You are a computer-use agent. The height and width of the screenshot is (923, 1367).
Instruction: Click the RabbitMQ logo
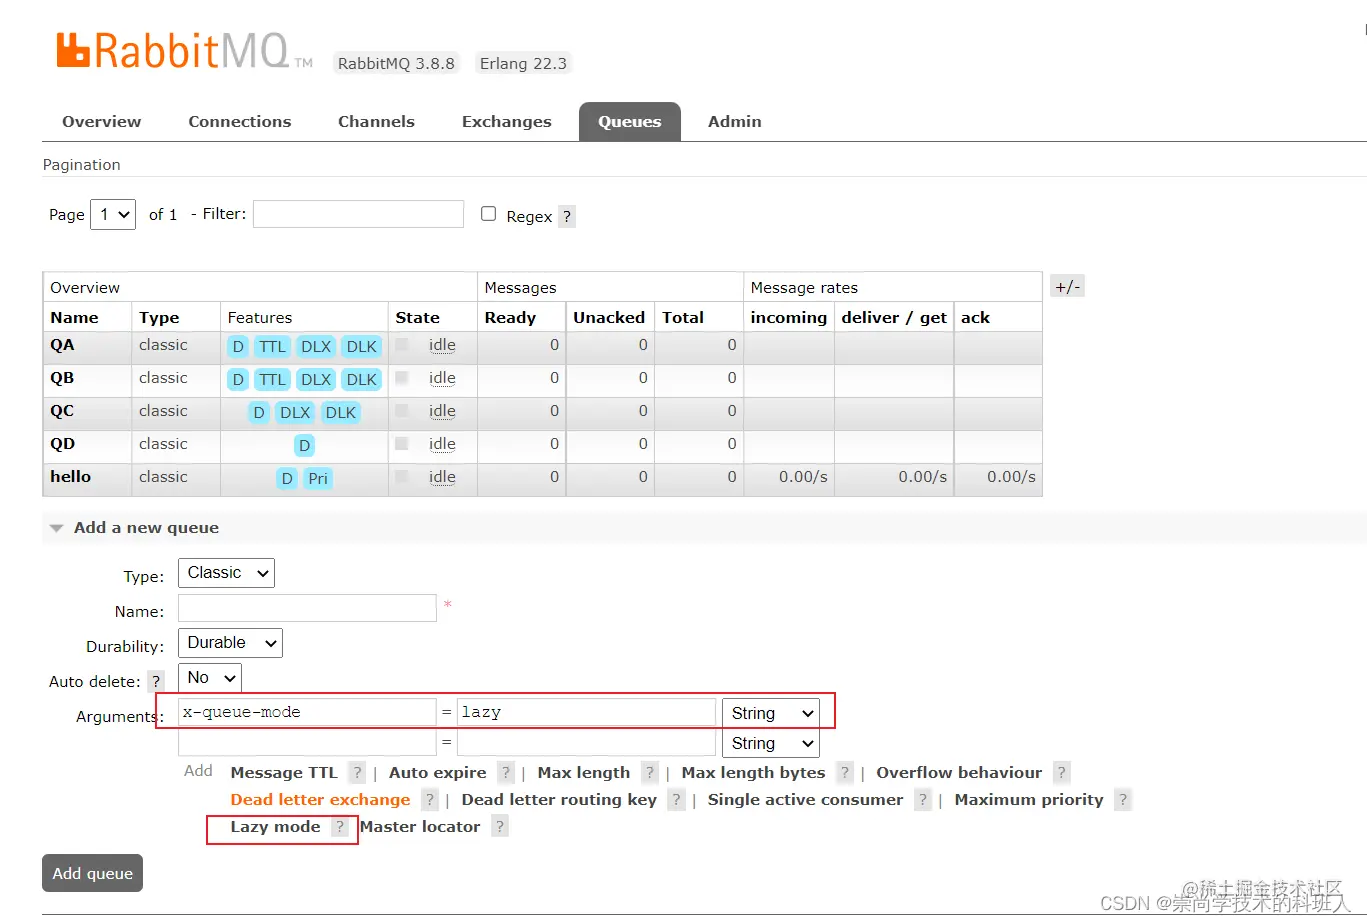coord(184,51)
